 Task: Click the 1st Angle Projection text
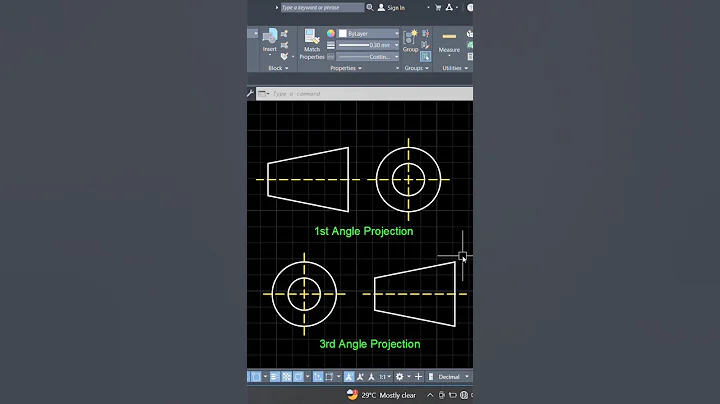coord(364,231)
